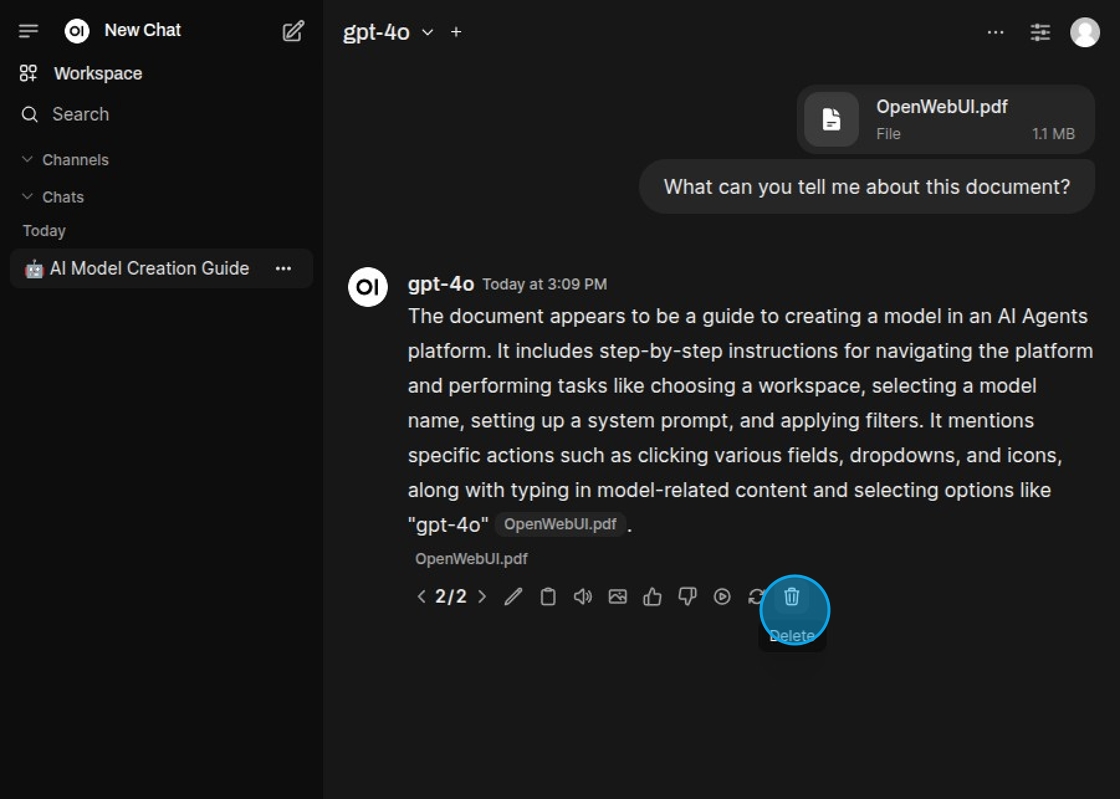Copy the response with the clipboard icon
The width and height of the screenshot is (1120, 799).
[548, 597]
